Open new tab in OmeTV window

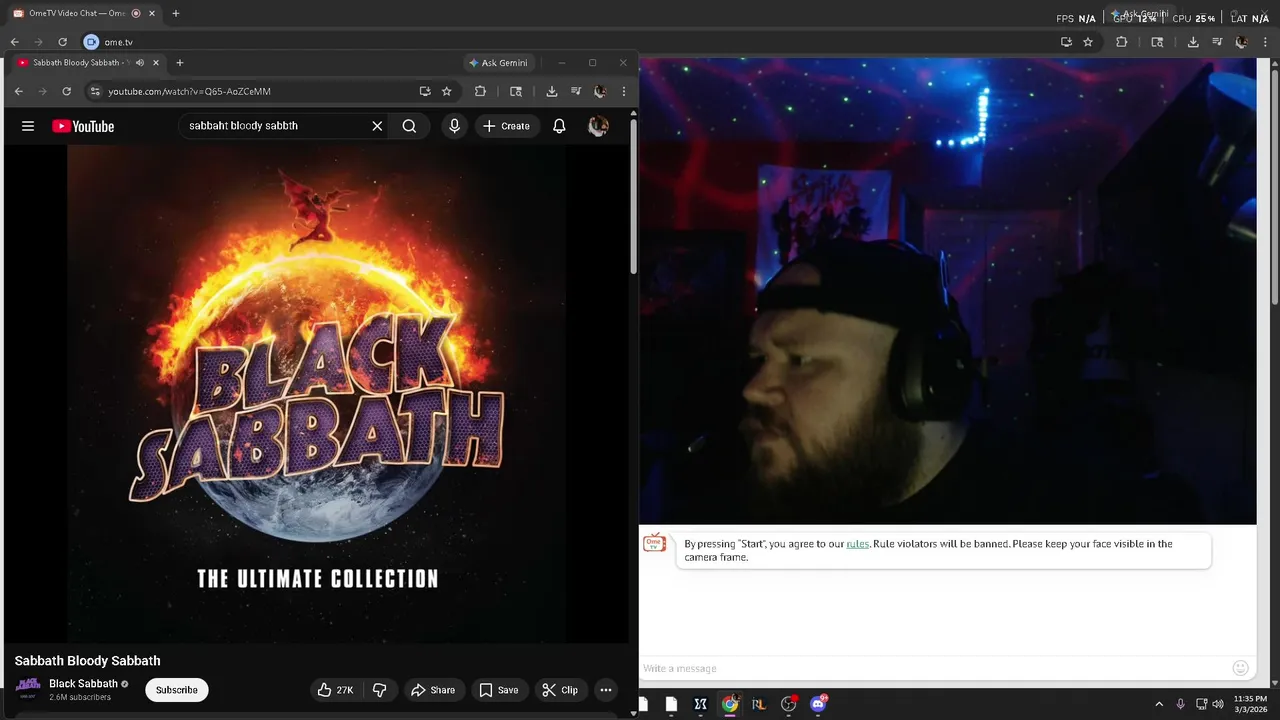pyautogui.click(x=176, y=14)
